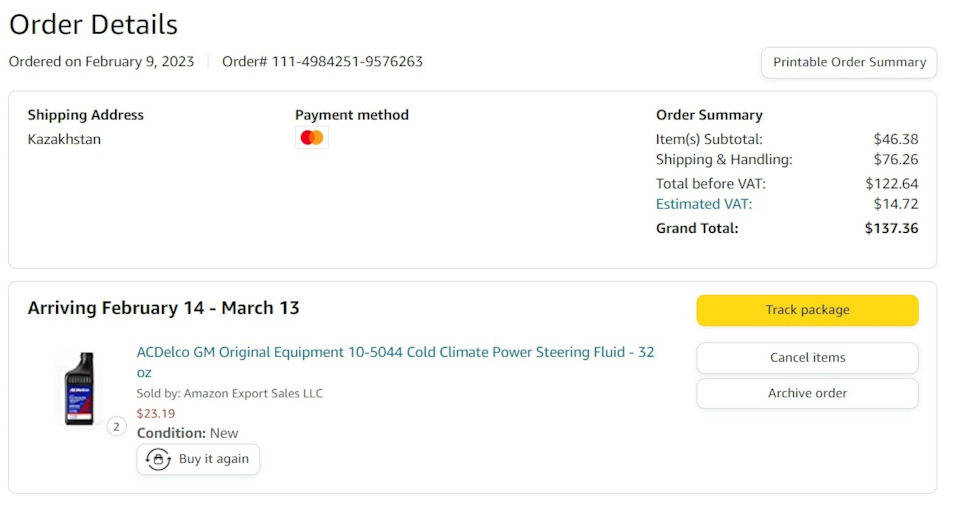
Task: Click the Ordered on February 9, 2023 date
Action: (101, 62)
